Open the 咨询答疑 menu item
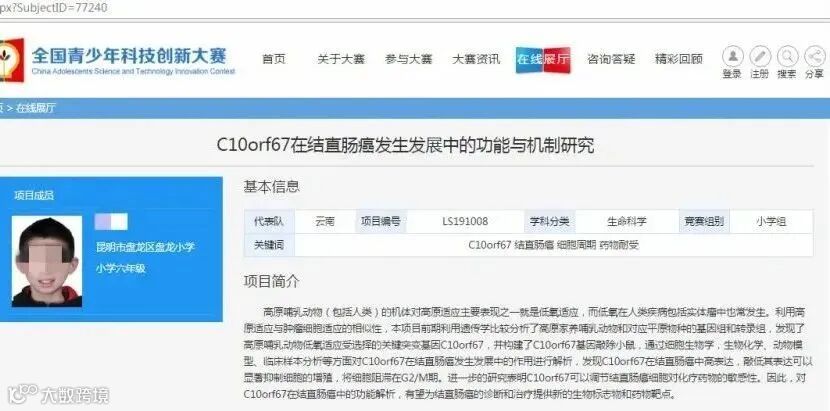 pyautogui.click(x=611, y=59)
